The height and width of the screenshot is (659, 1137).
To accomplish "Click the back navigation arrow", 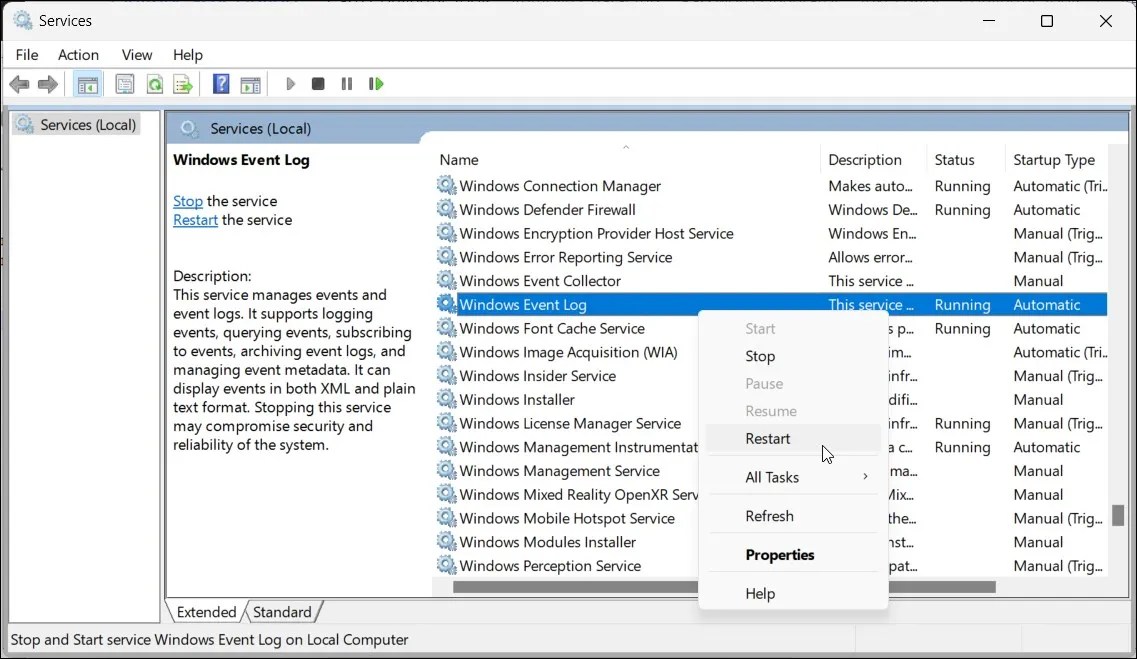I will coord(18,84).
